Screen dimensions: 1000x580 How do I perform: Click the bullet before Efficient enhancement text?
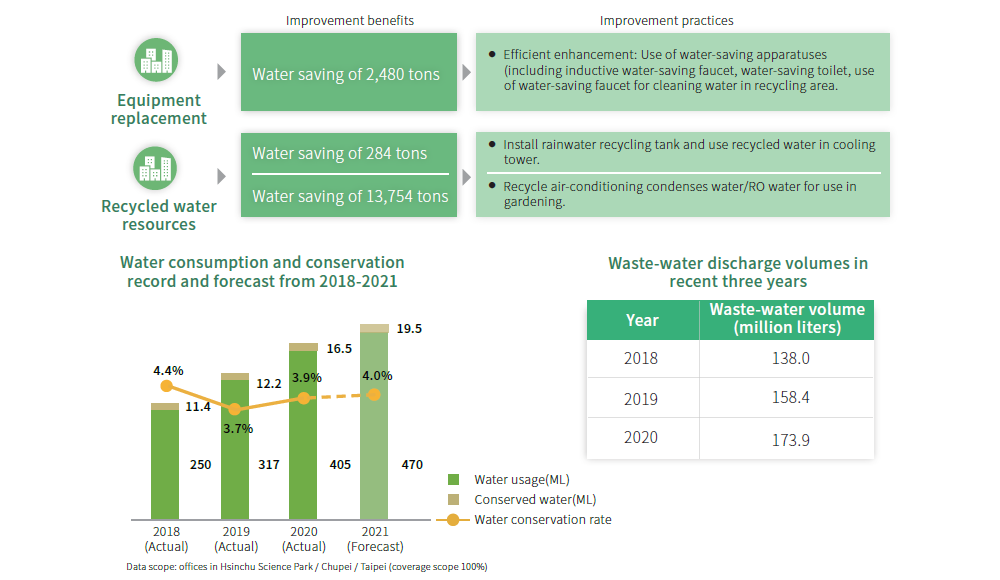coord(491,53)
